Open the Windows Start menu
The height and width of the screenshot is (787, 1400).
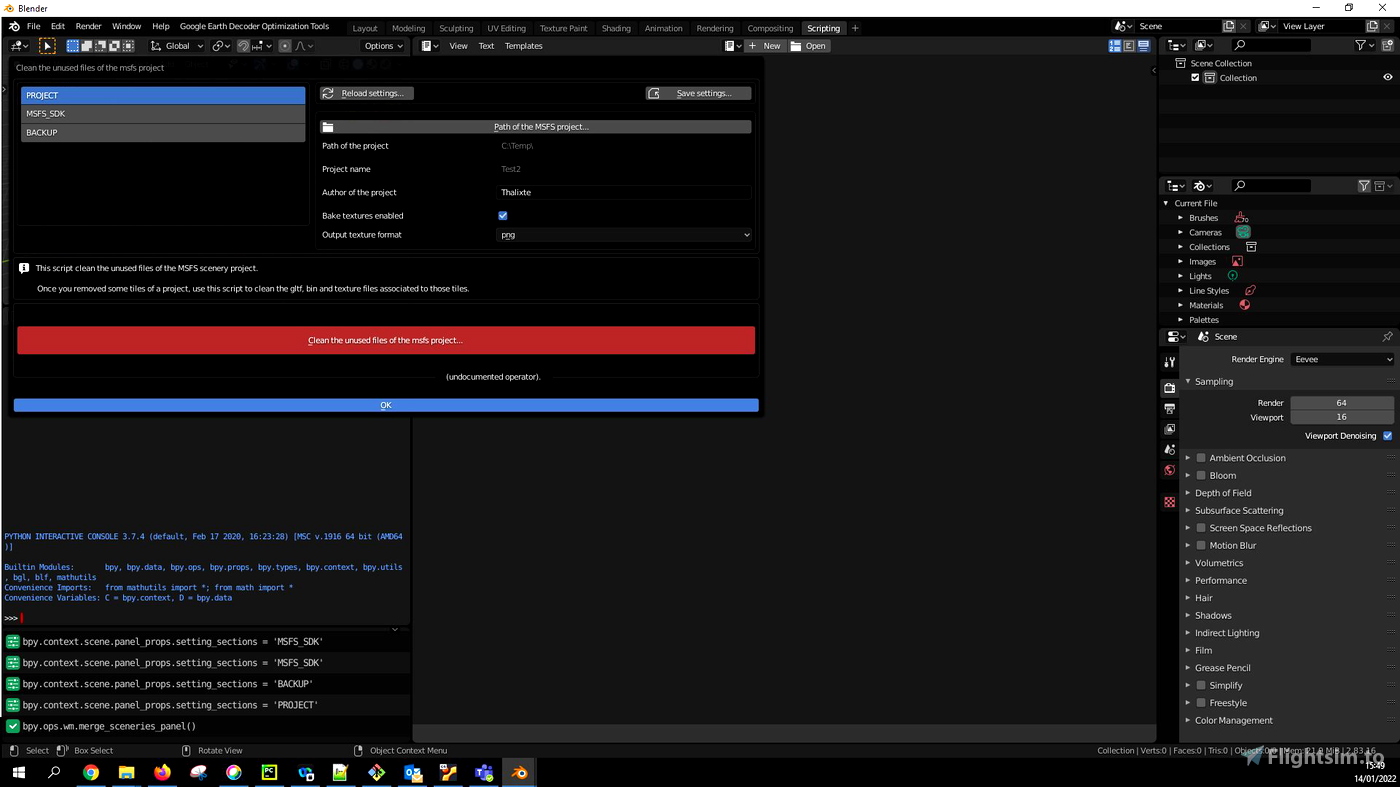click(x=18, y=772)
